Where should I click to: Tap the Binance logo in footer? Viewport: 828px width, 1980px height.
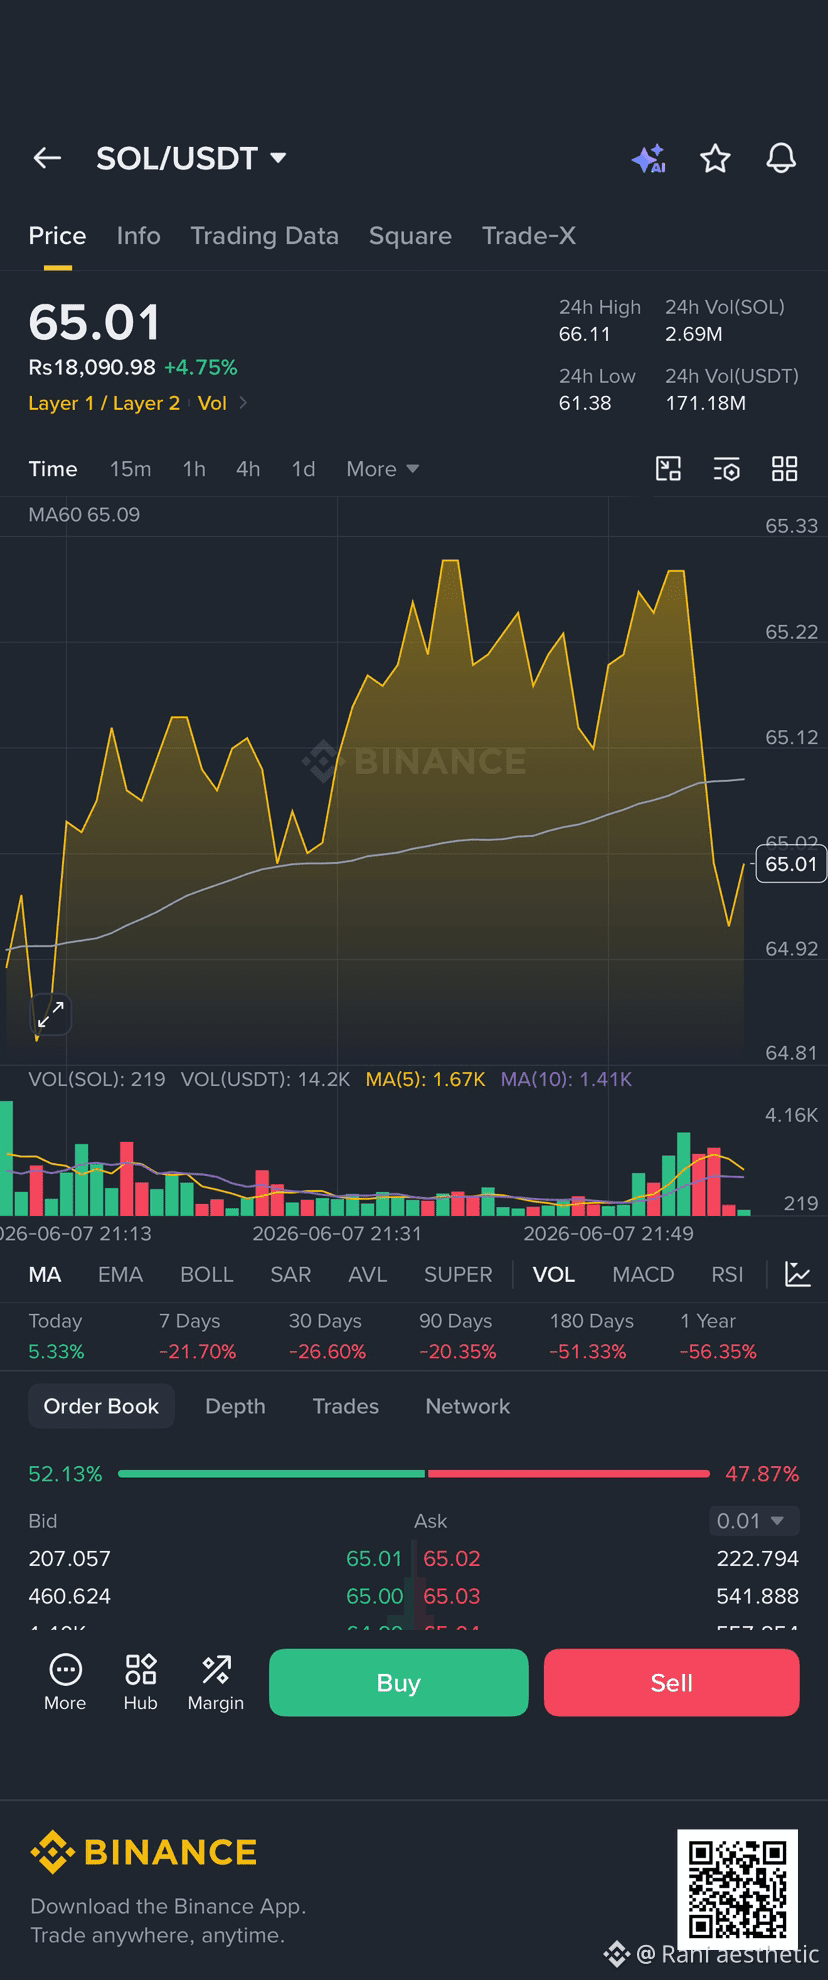tap(144, 1852)
